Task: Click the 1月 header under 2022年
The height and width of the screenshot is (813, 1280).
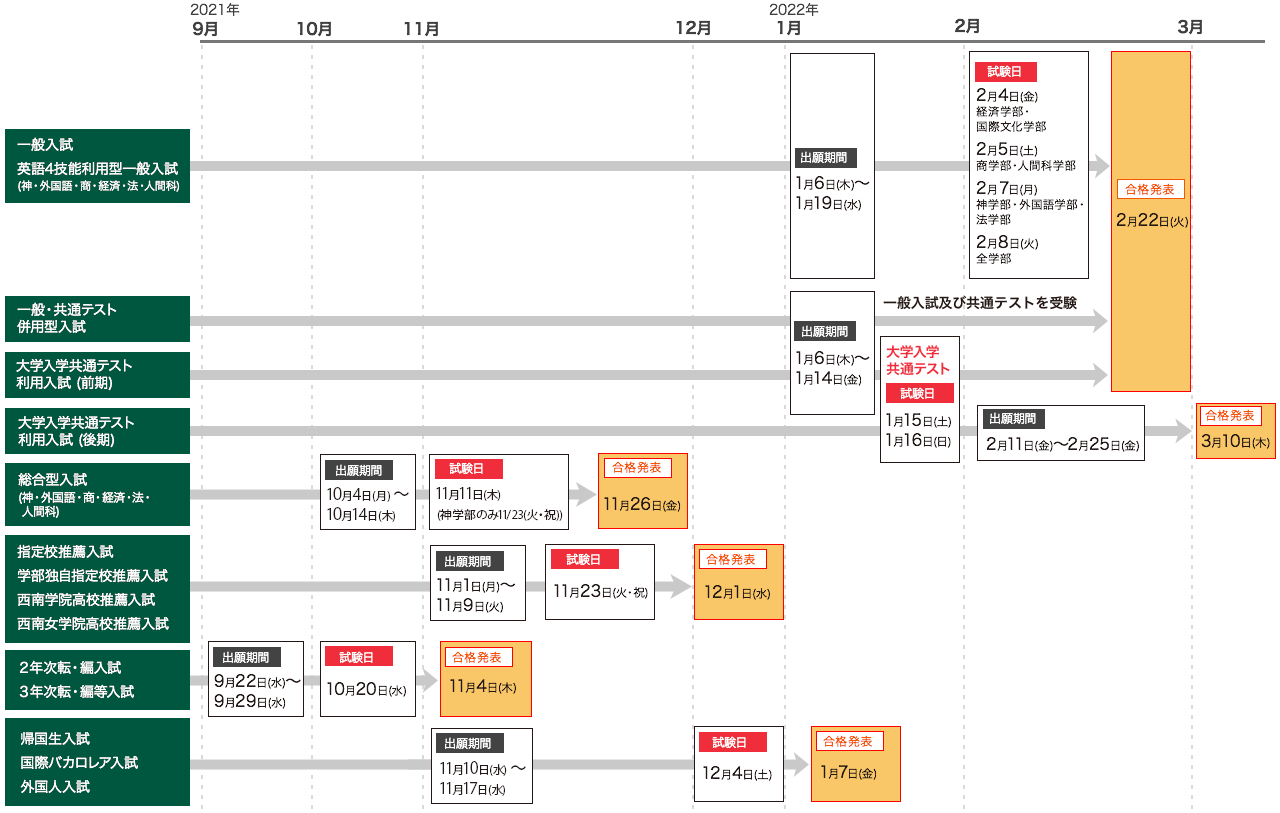Action: click(x=789, y=28)
